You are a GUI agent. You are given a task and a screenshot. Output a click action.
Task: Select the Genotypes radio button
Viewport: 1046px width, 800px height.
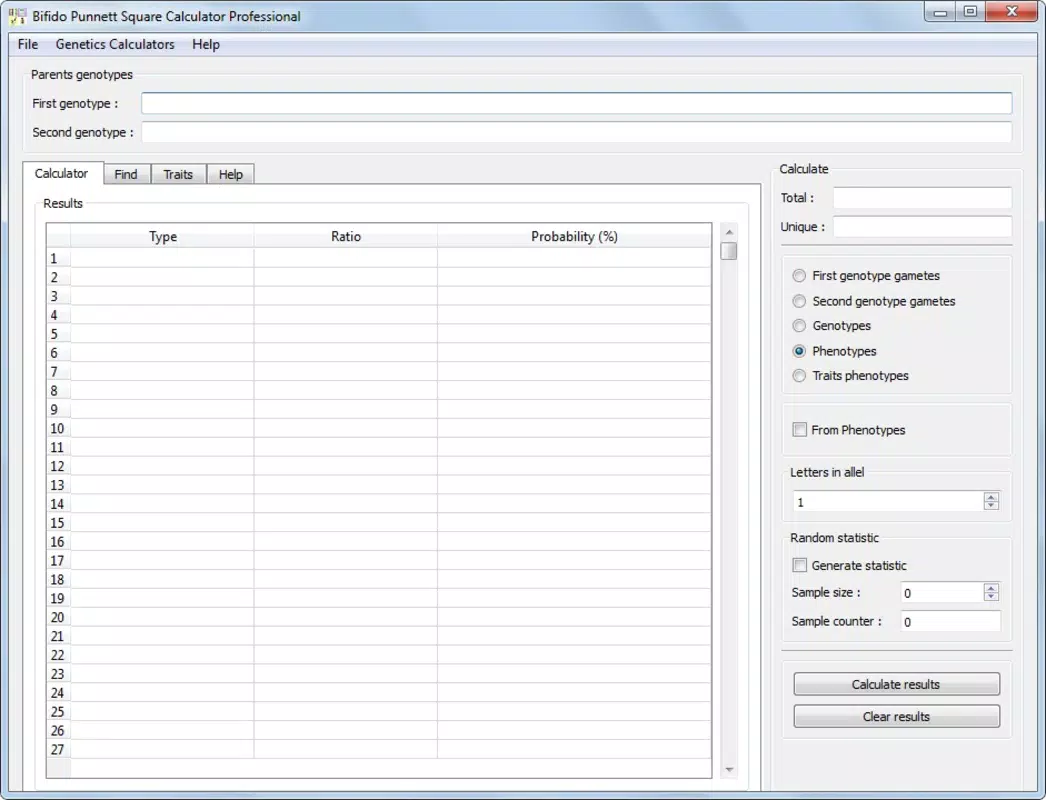[799, 326]
